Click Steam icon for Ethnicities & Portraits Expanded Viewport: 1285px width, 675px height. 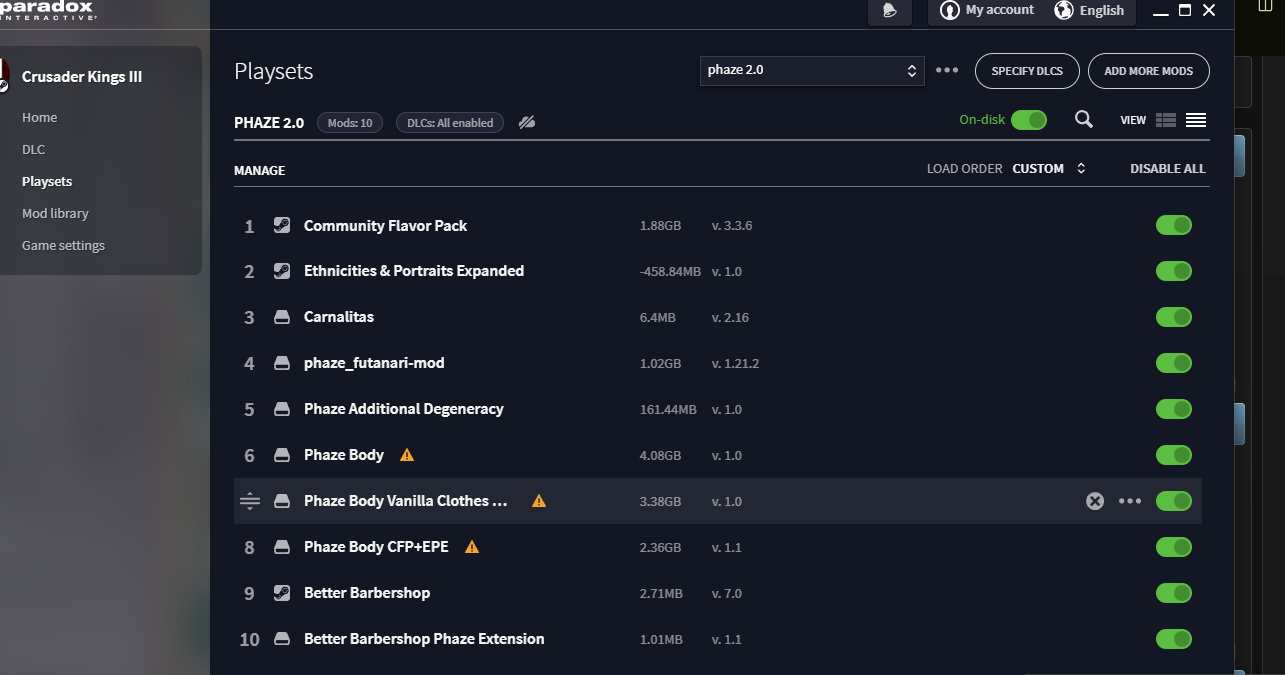coord(282,271)
